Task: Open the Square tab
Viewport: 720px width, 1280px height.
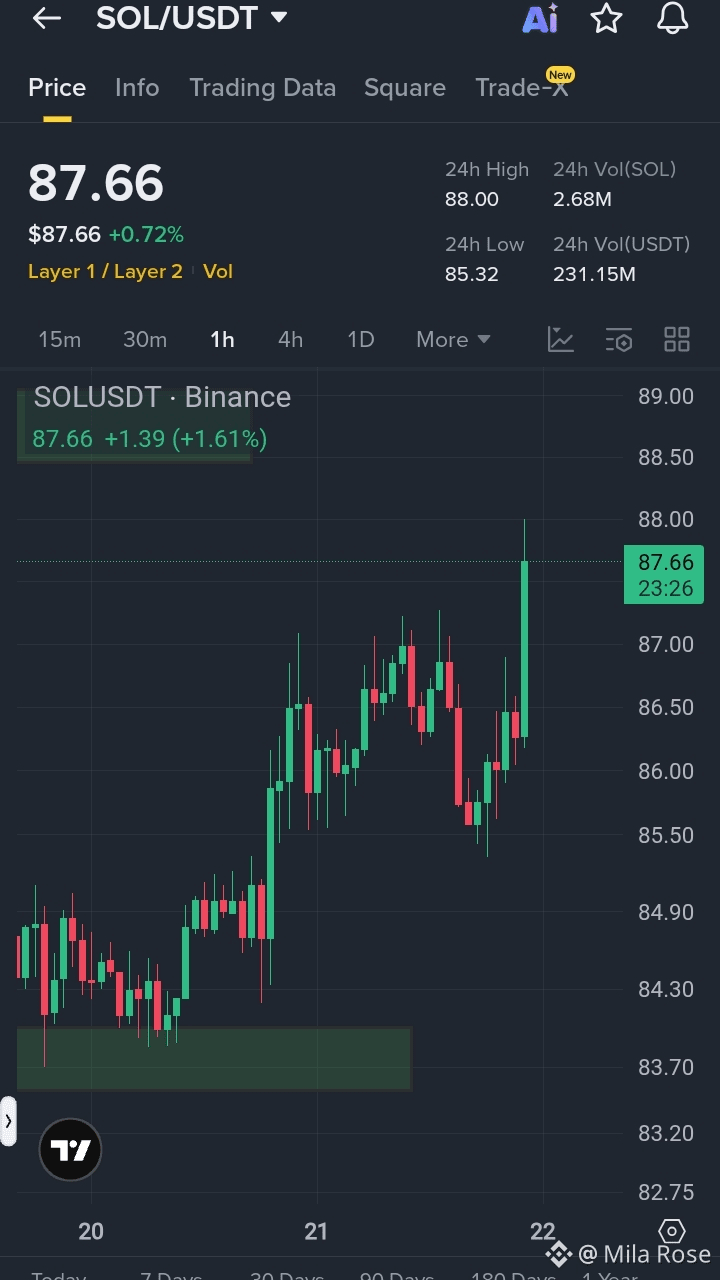Action: pos(405,88)
